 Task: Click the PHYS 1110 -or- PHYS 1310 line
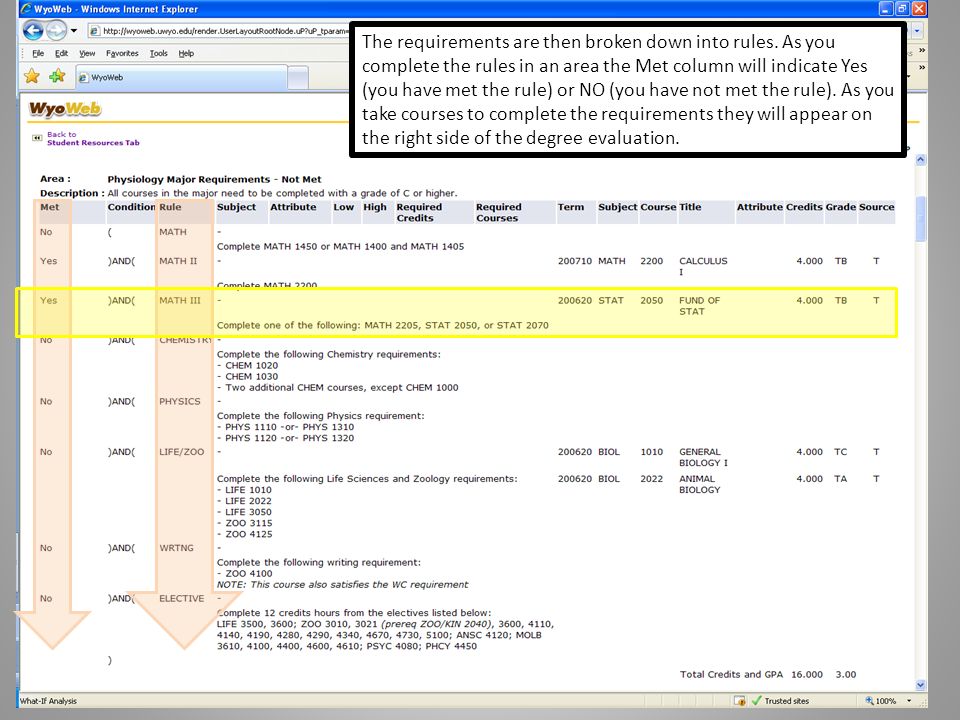tap(285, 427)
